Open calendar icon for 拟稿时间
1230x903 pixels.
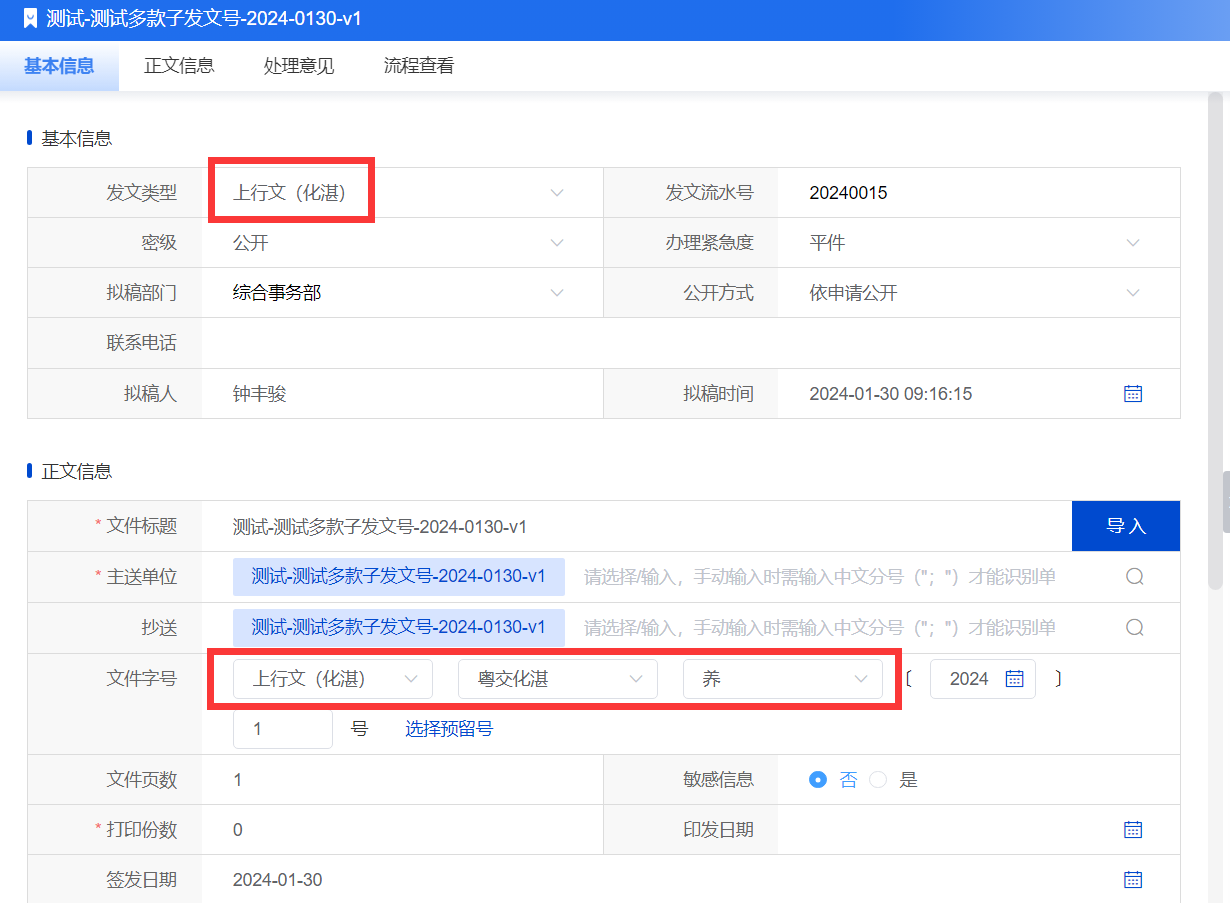tap(1132, 394)
